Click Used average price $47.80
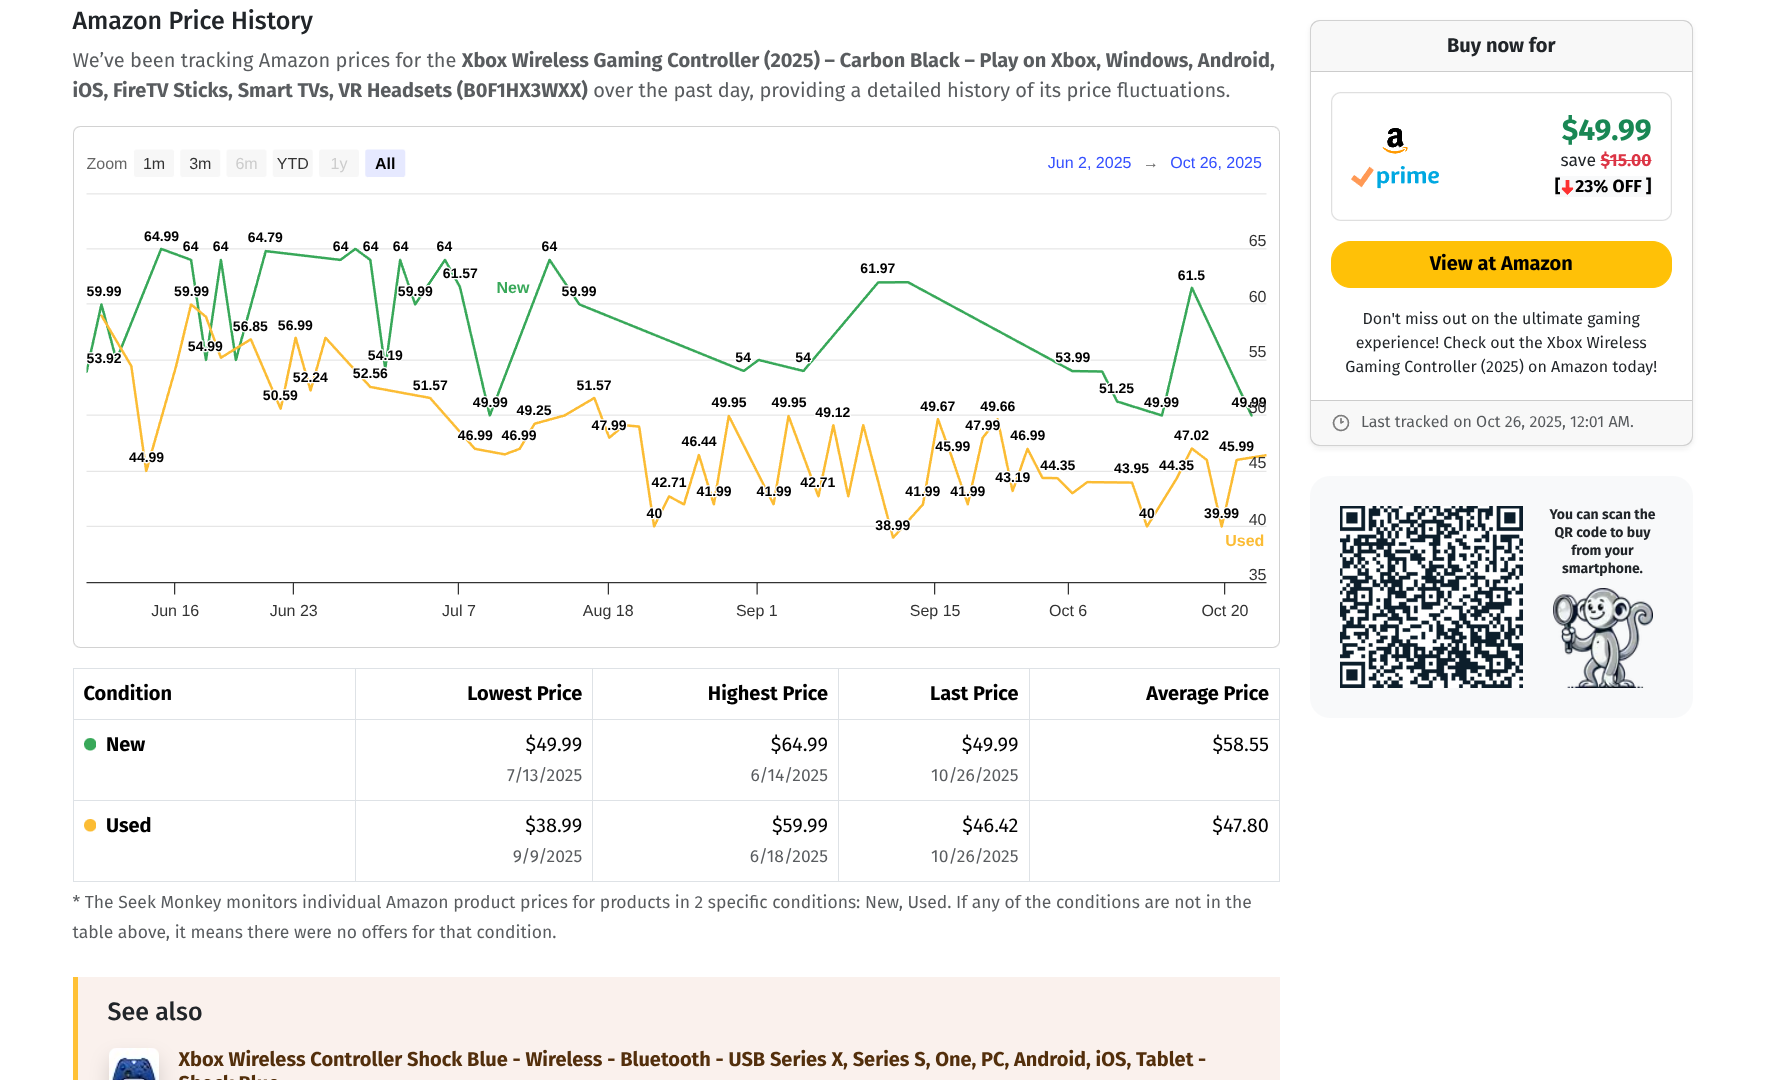Screen dimensions: 1777x1080 (1240, 825)
